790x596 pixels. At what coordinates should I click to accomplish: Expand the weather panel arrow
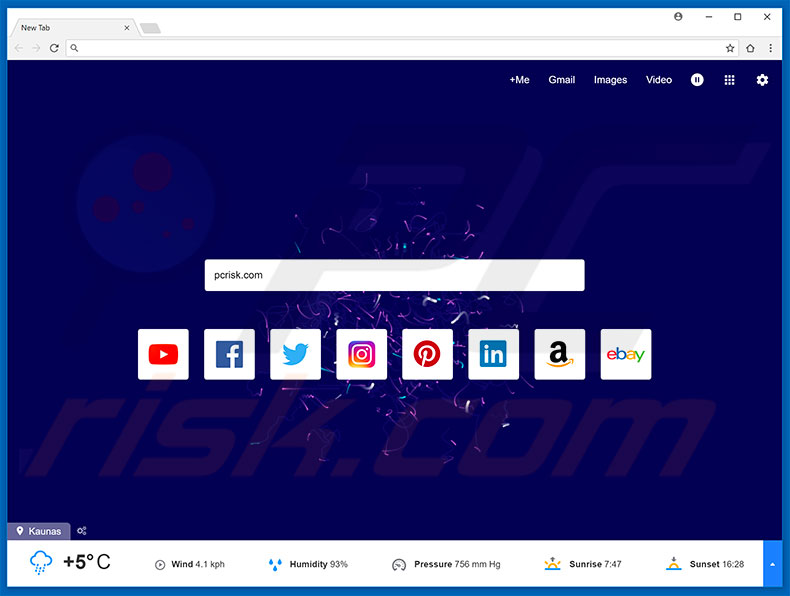coord(772,564)
